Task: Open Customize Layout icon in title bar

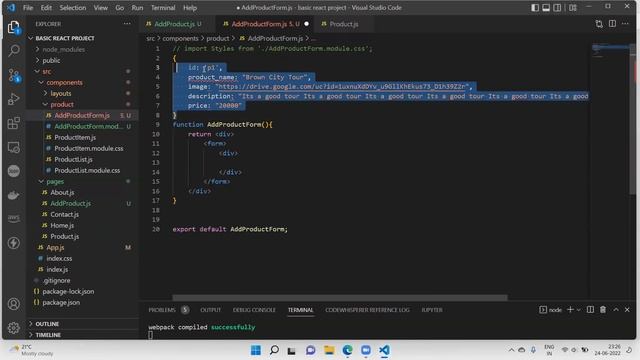Action: pos(573,7)
